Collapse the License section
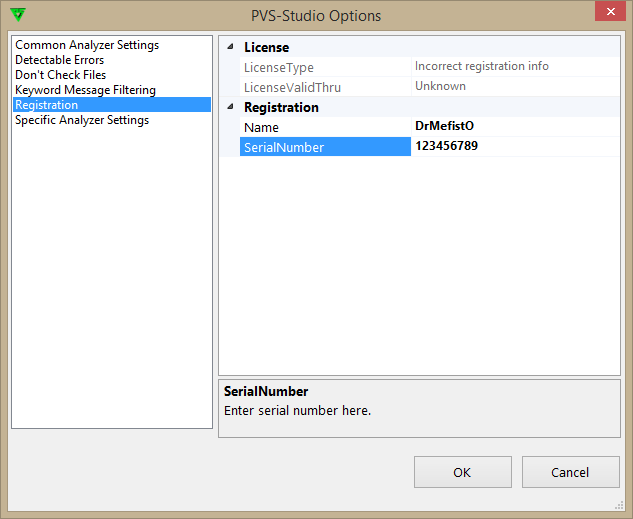 (231, 47)
